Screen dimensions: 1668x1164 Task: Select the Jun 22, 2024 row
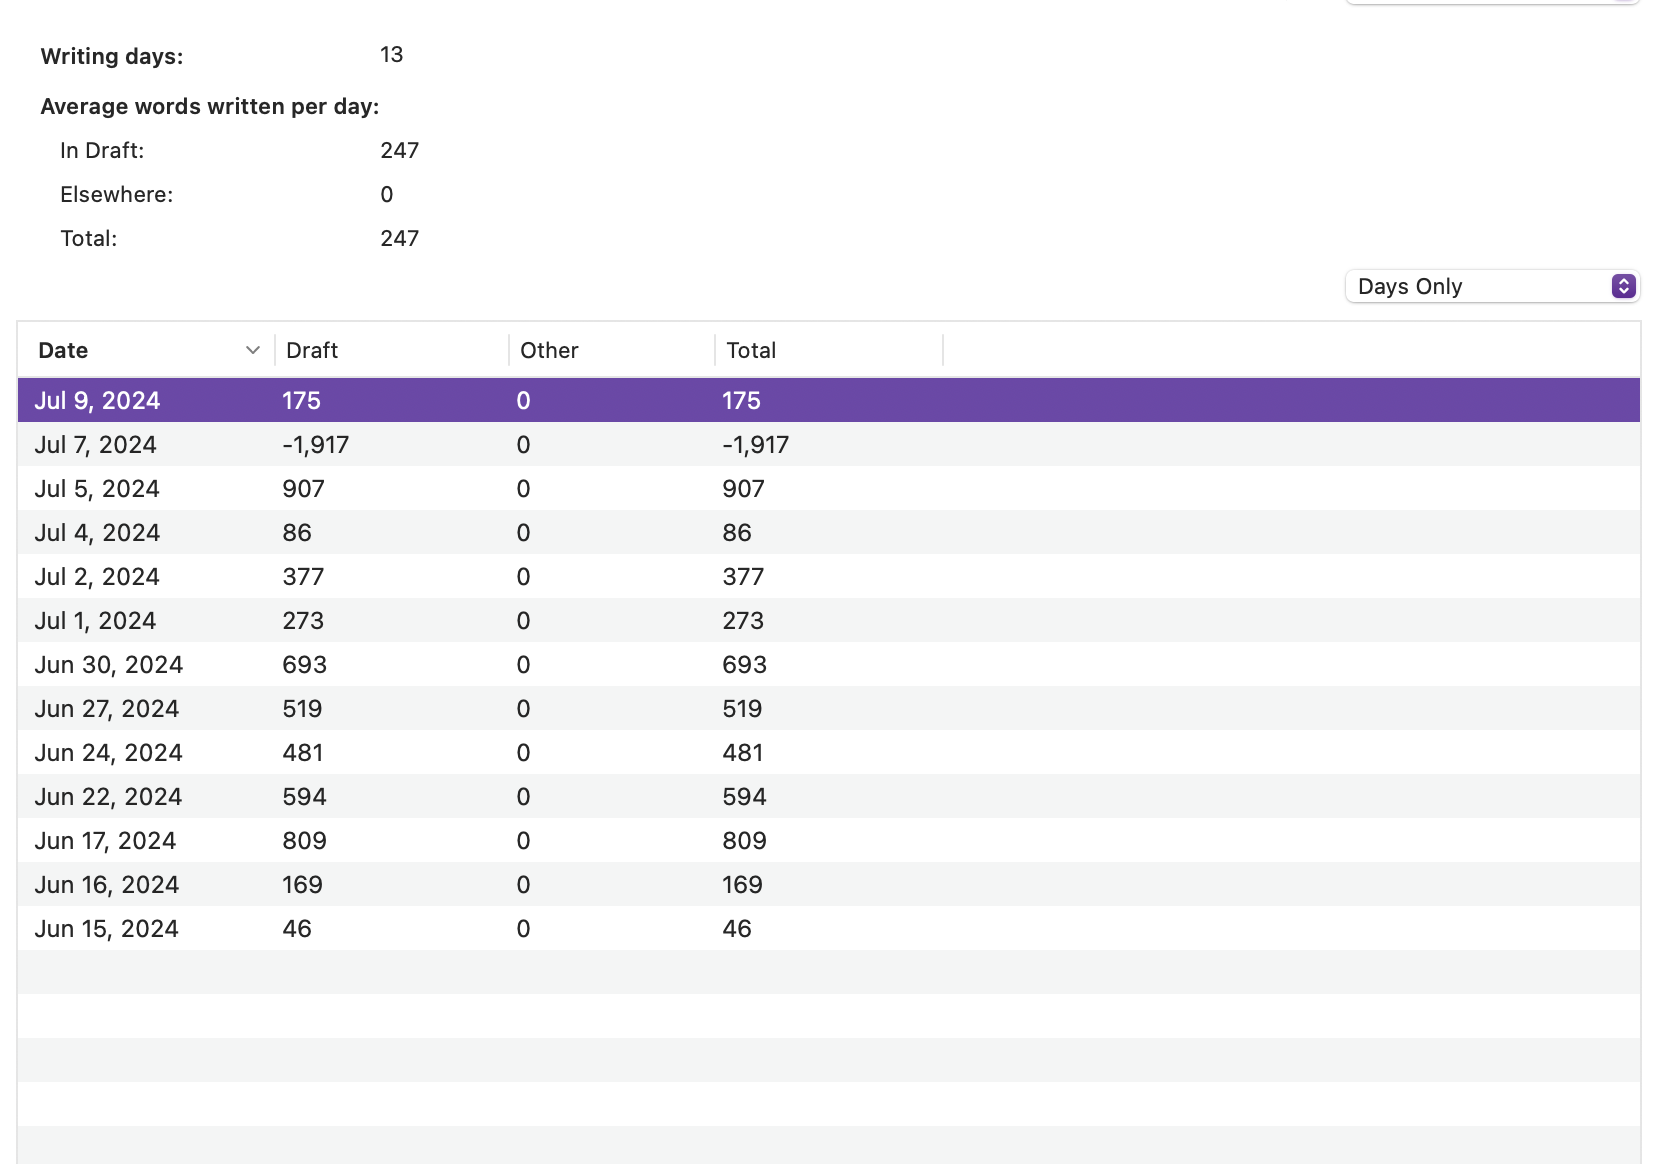[829, 796]
